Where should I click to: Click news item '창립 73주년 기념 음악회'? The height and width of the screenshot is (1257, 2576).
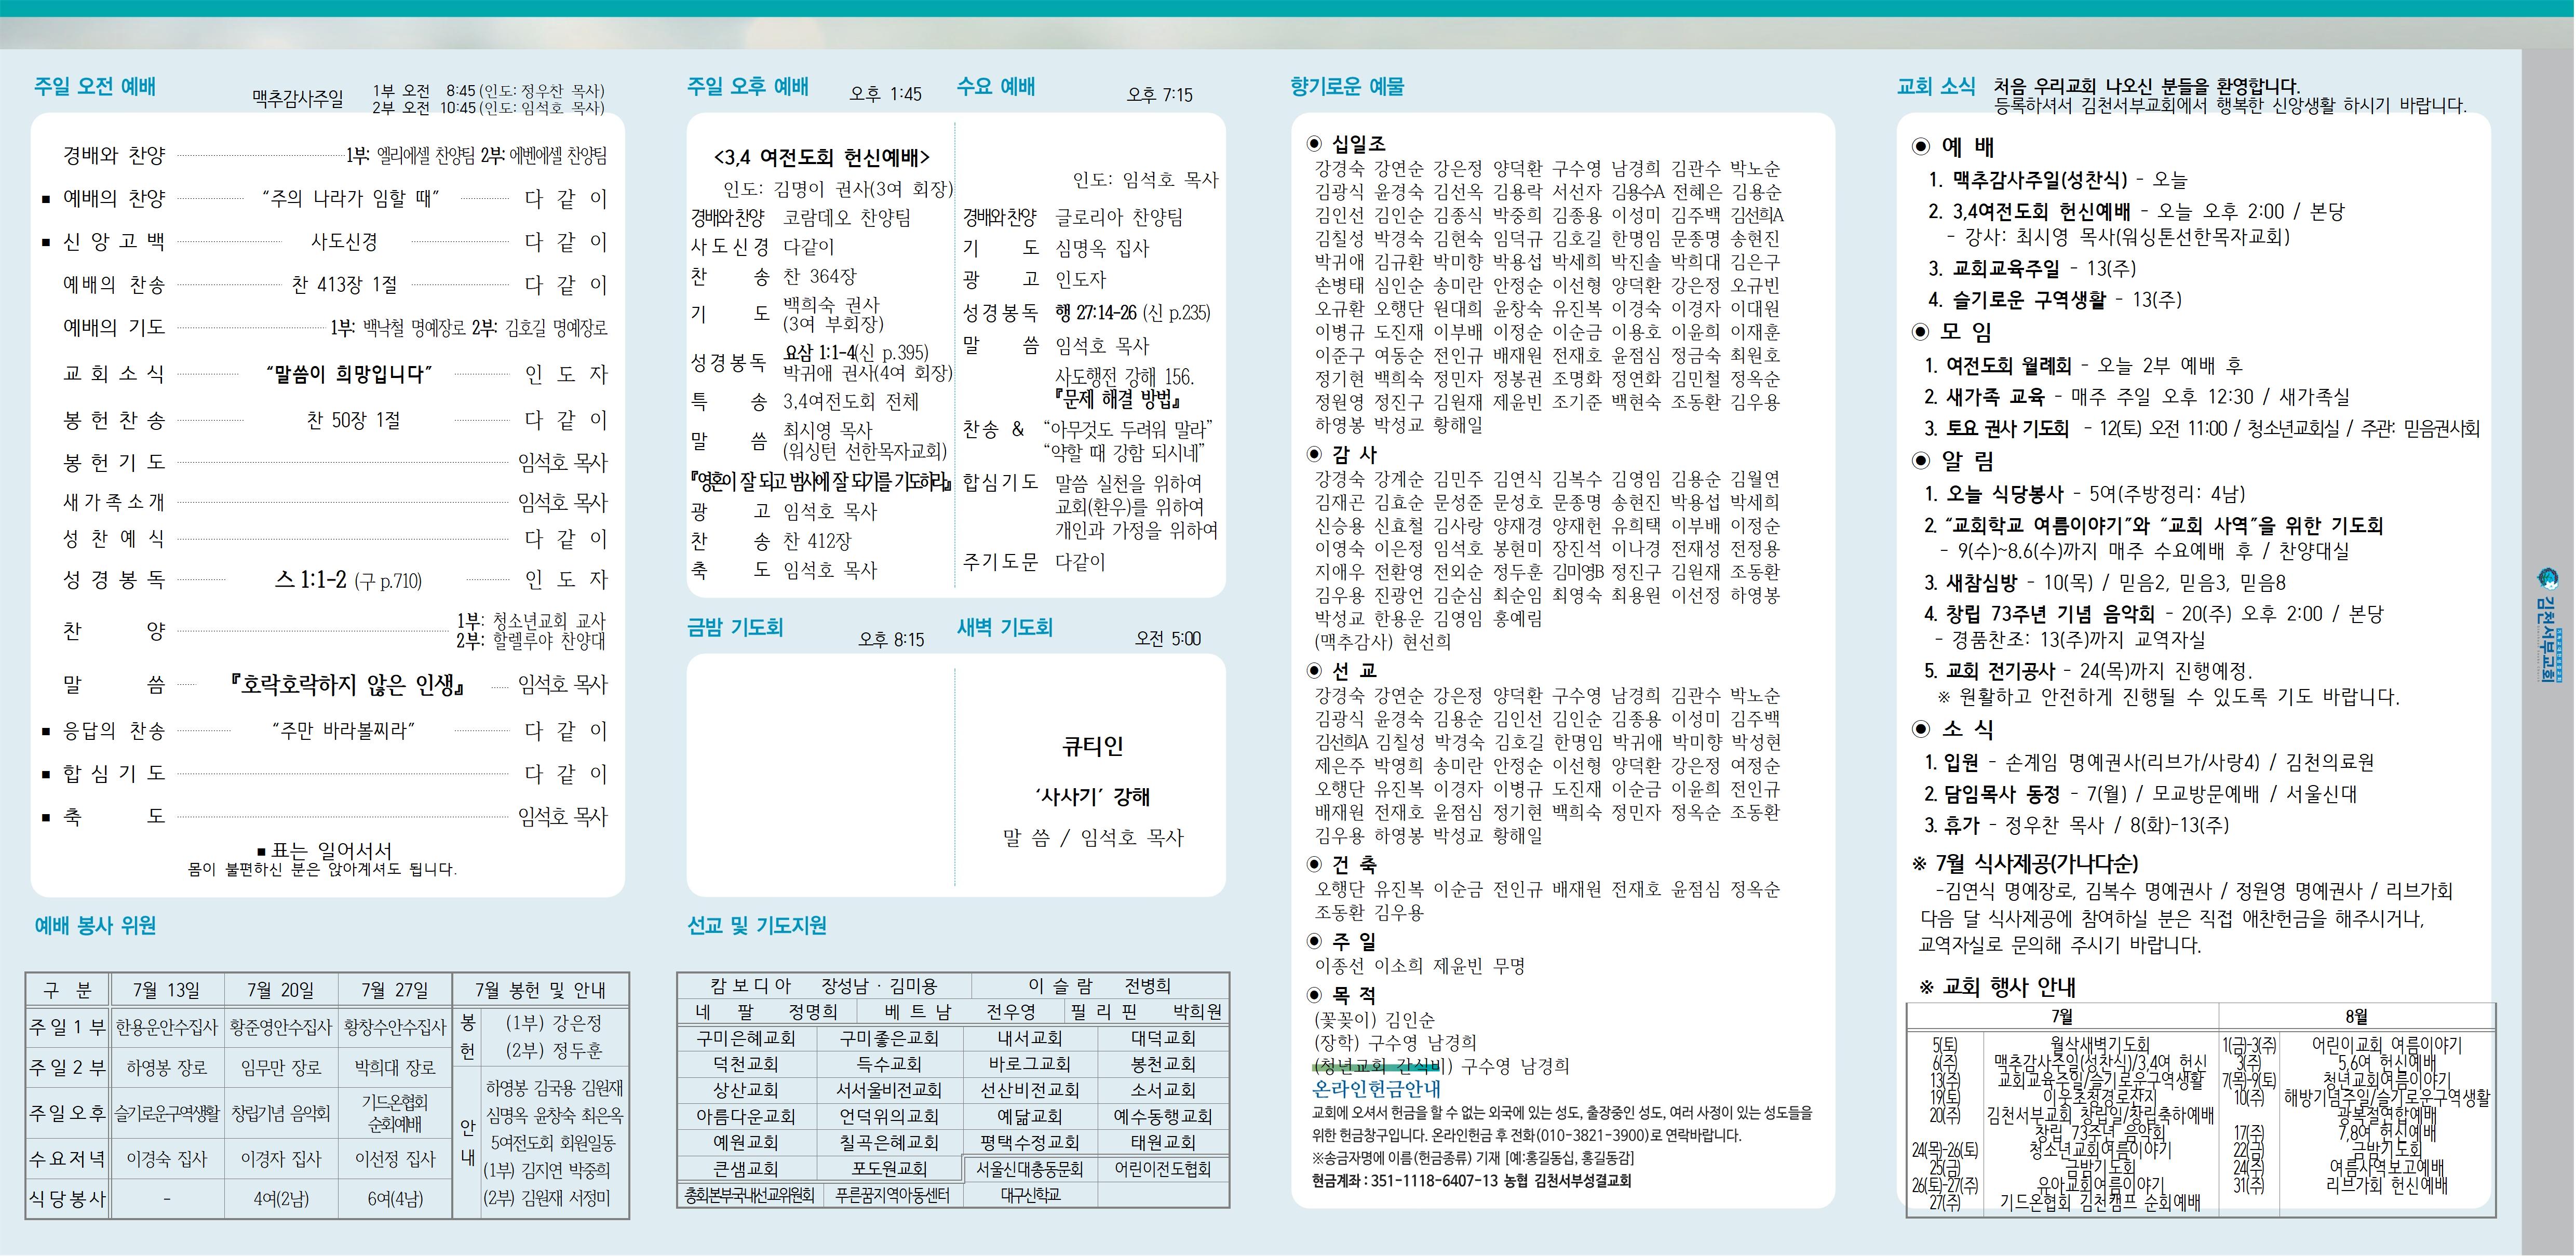(x=2050, y=613)
